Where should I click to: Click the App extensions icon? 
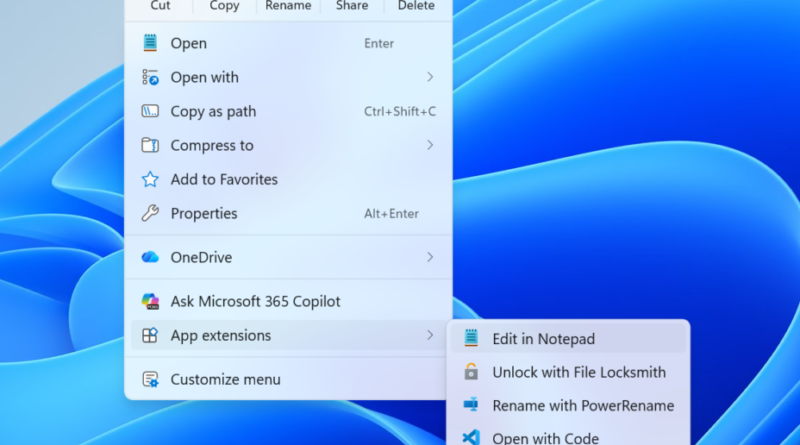(150, 335)
